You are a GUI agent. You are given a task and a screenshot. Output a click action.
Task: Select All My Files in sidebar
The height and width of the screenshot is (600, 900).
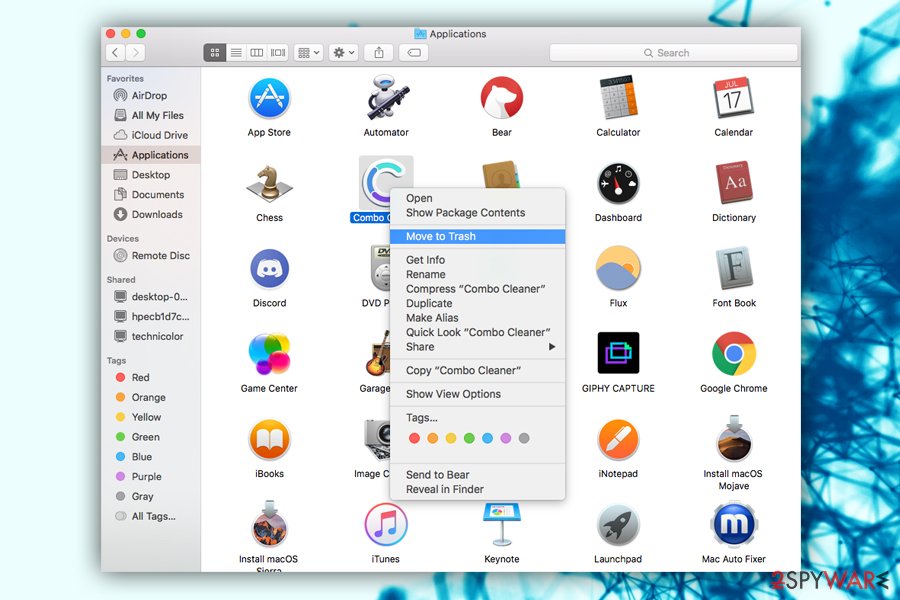[x=150, y=115]
